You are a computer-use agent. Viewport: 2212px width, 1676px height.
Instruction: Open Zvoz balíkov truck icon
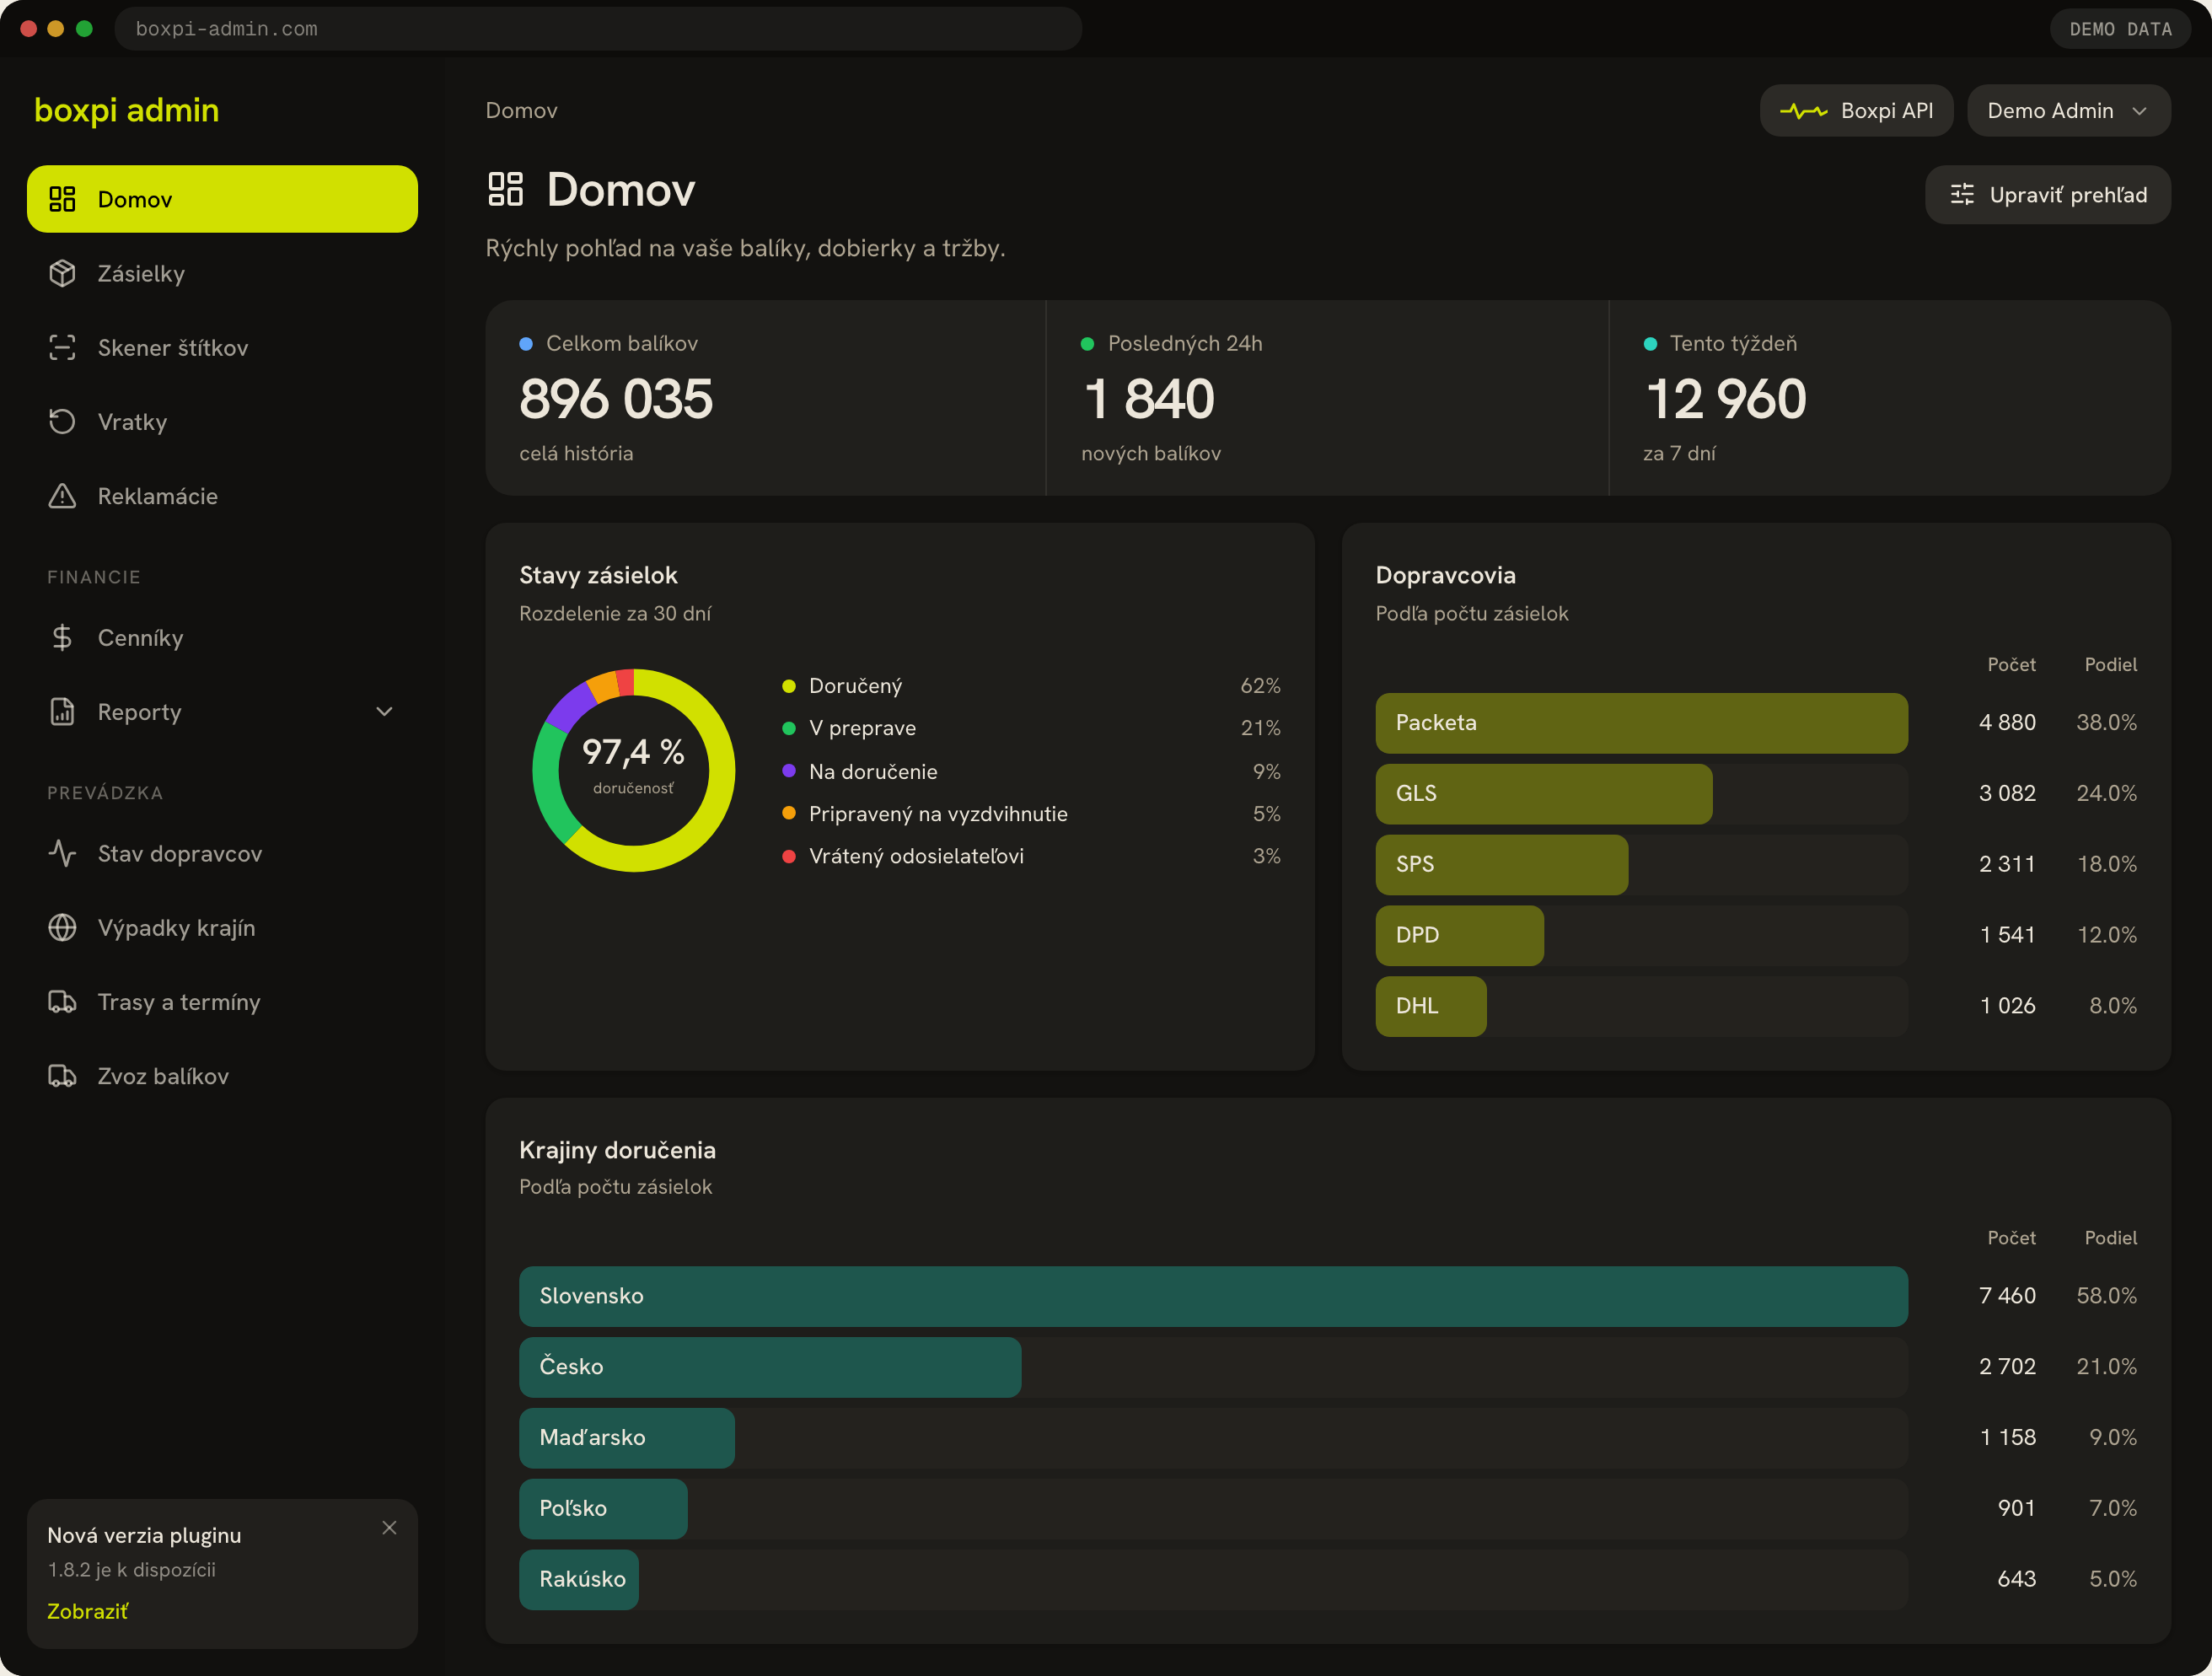point(62,1075)
